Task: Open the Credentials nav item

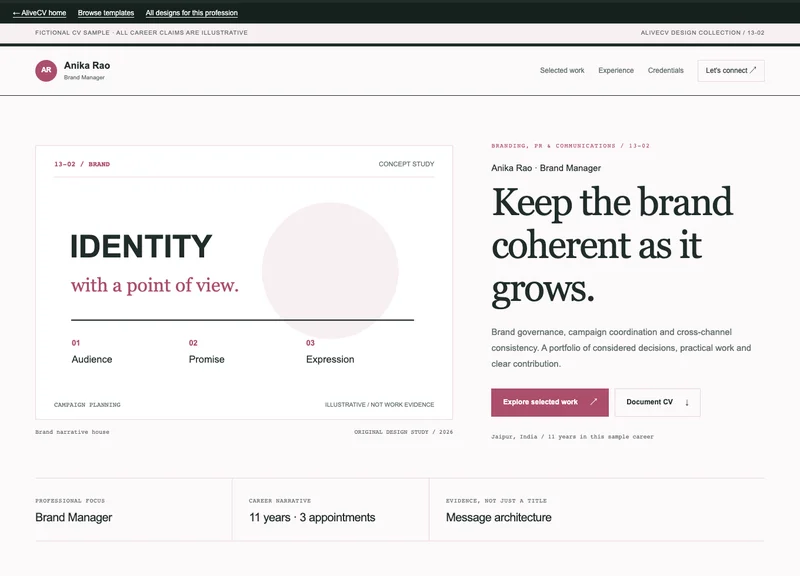Action: coord(665,70)
